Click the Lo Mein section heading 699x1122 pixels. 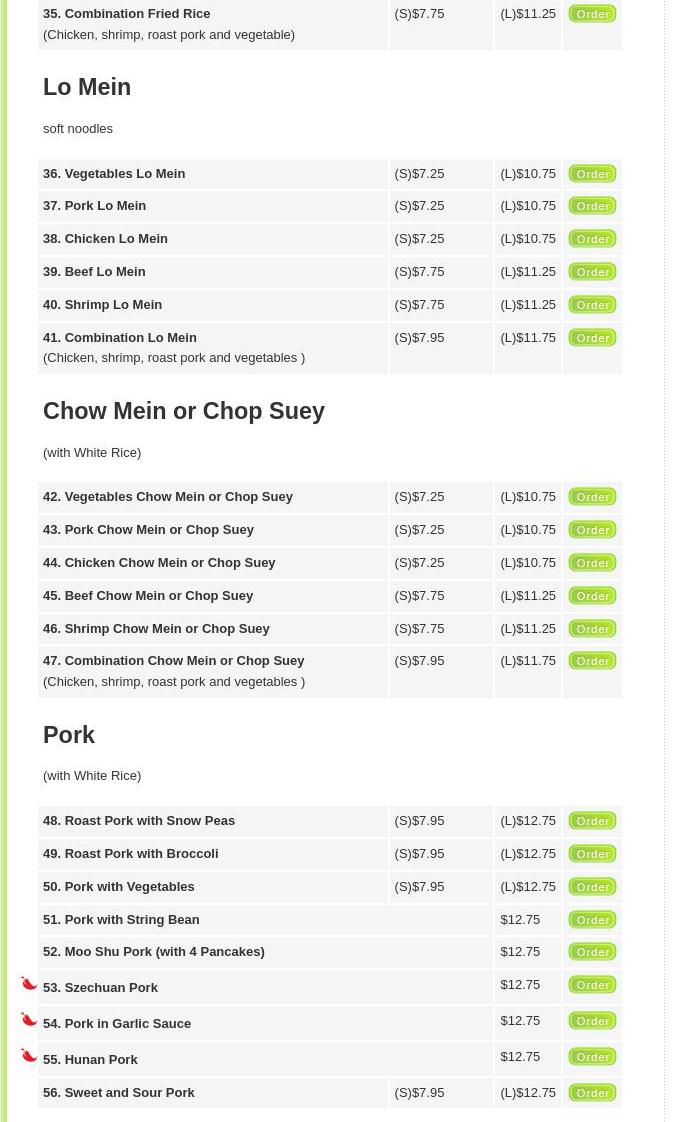point(87,87)
